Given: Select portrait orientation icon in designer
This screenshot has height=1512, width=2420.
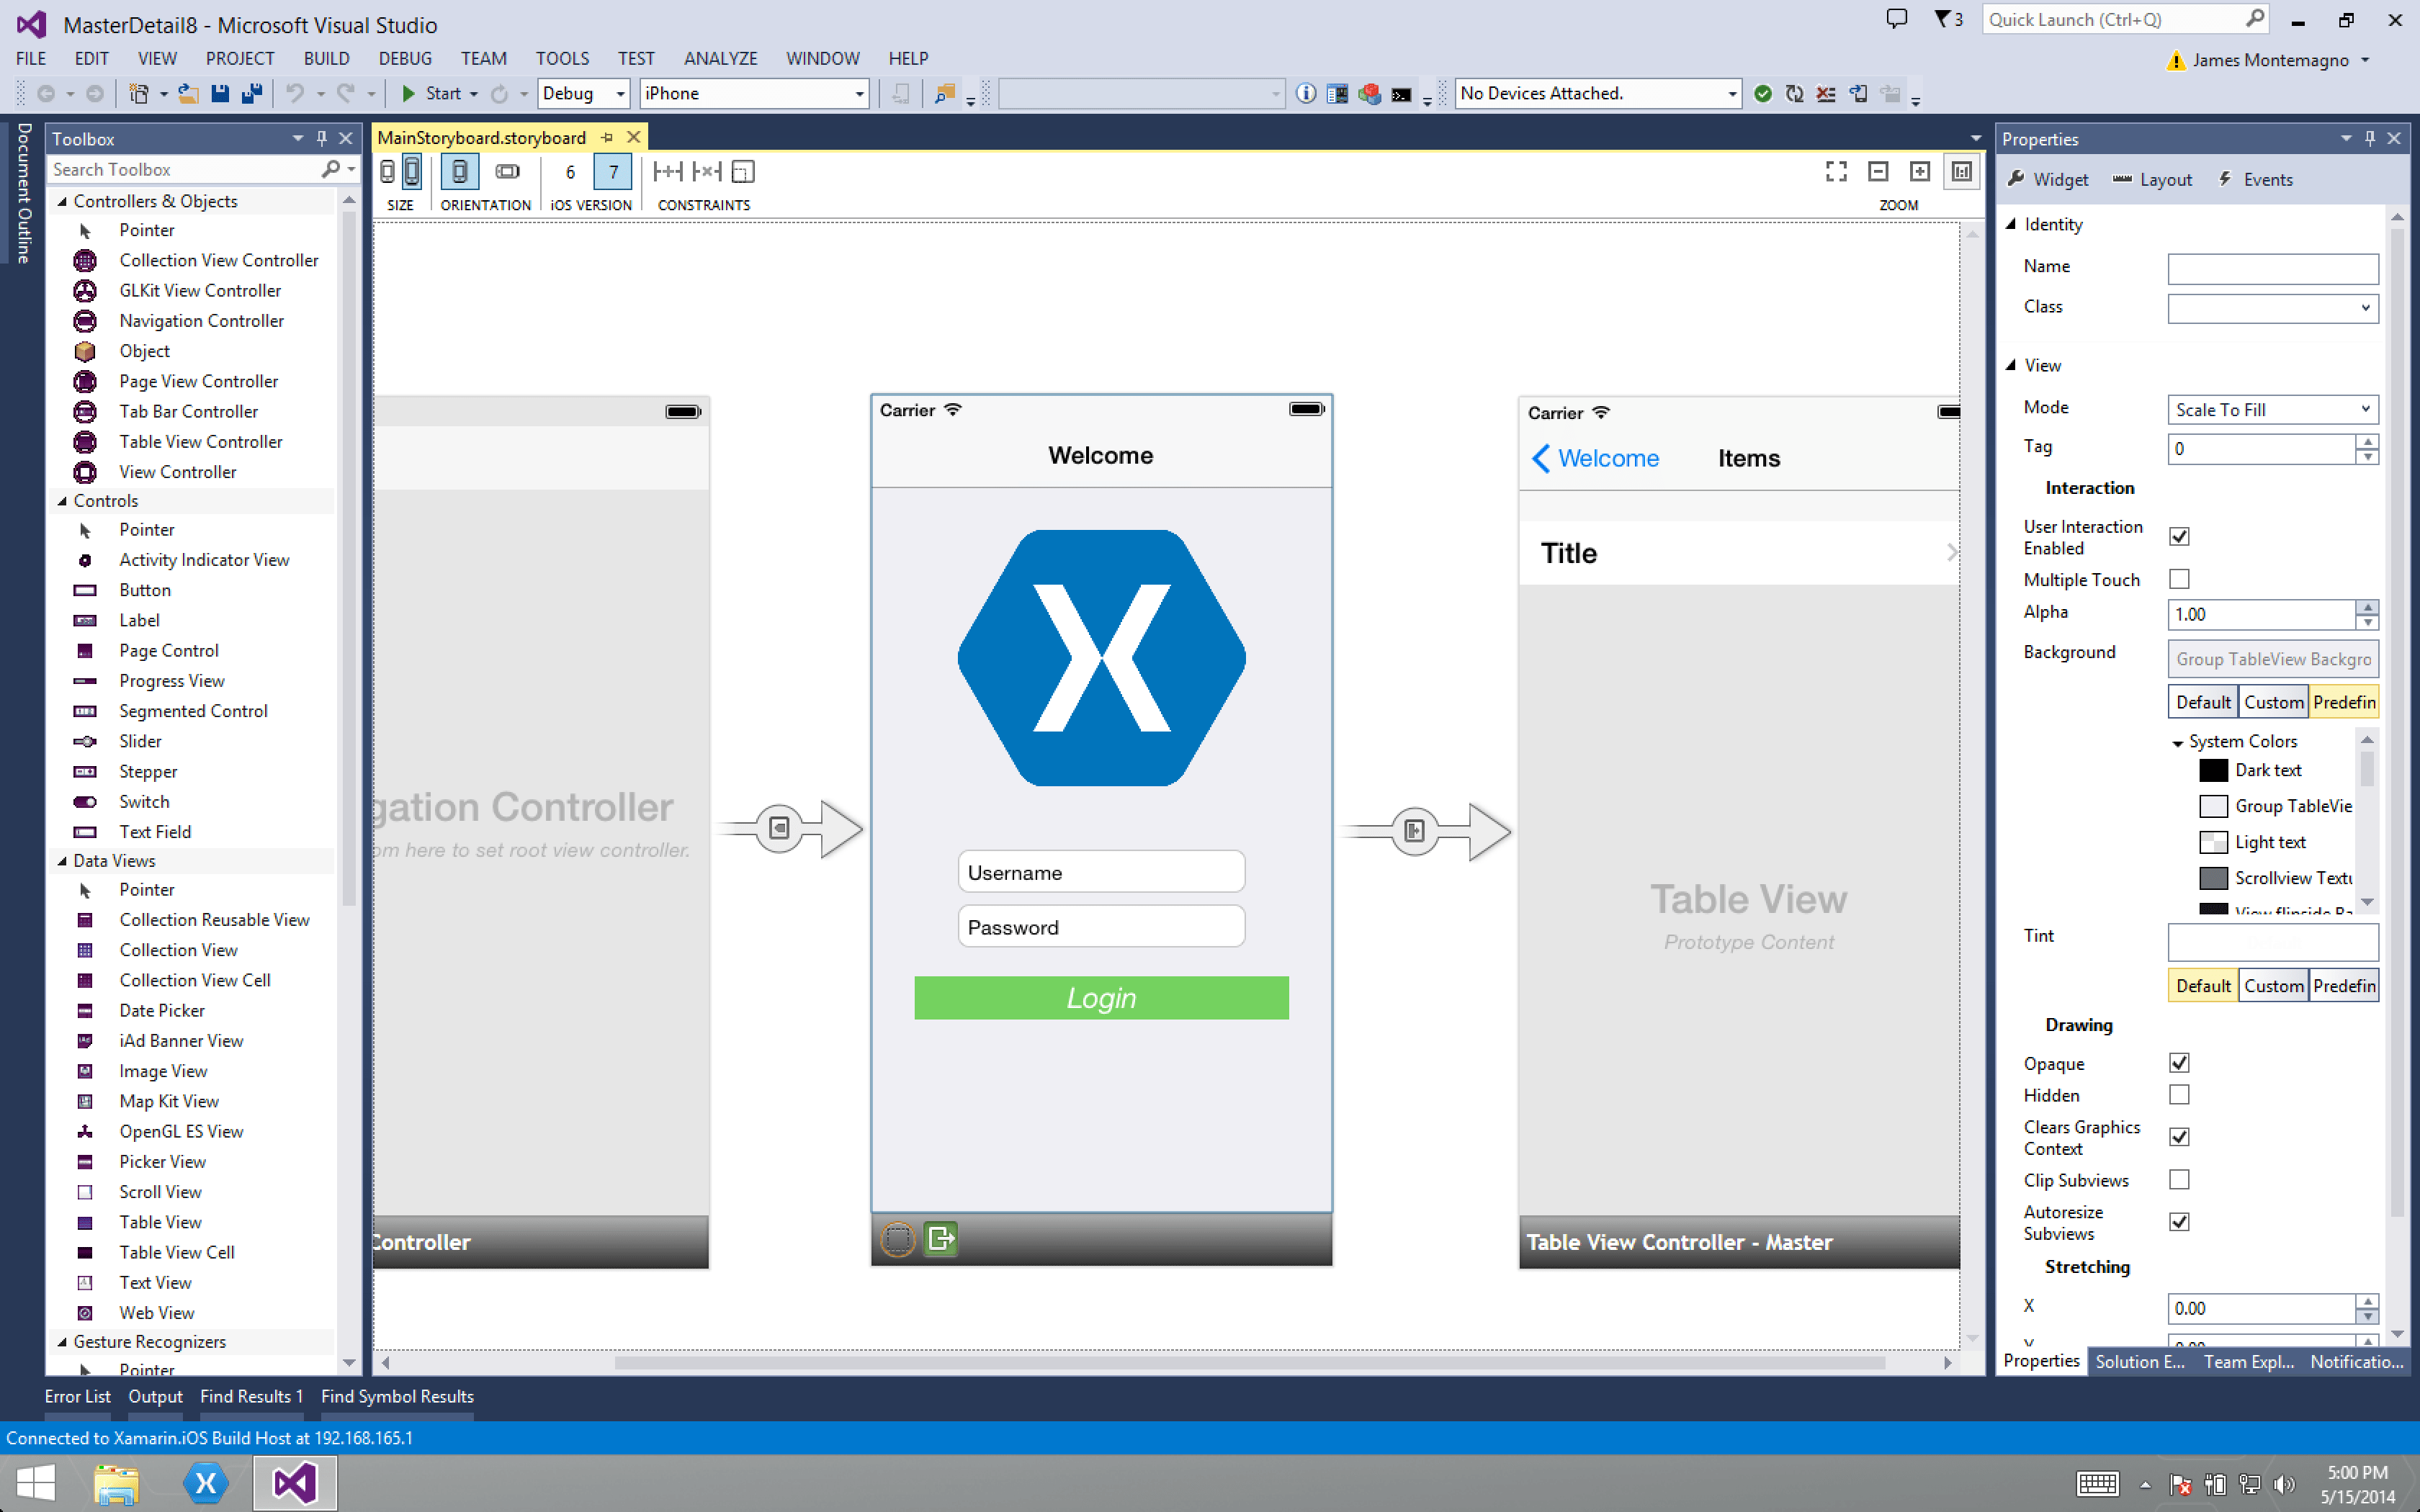Looking at the screenshot, I should 459,172.
